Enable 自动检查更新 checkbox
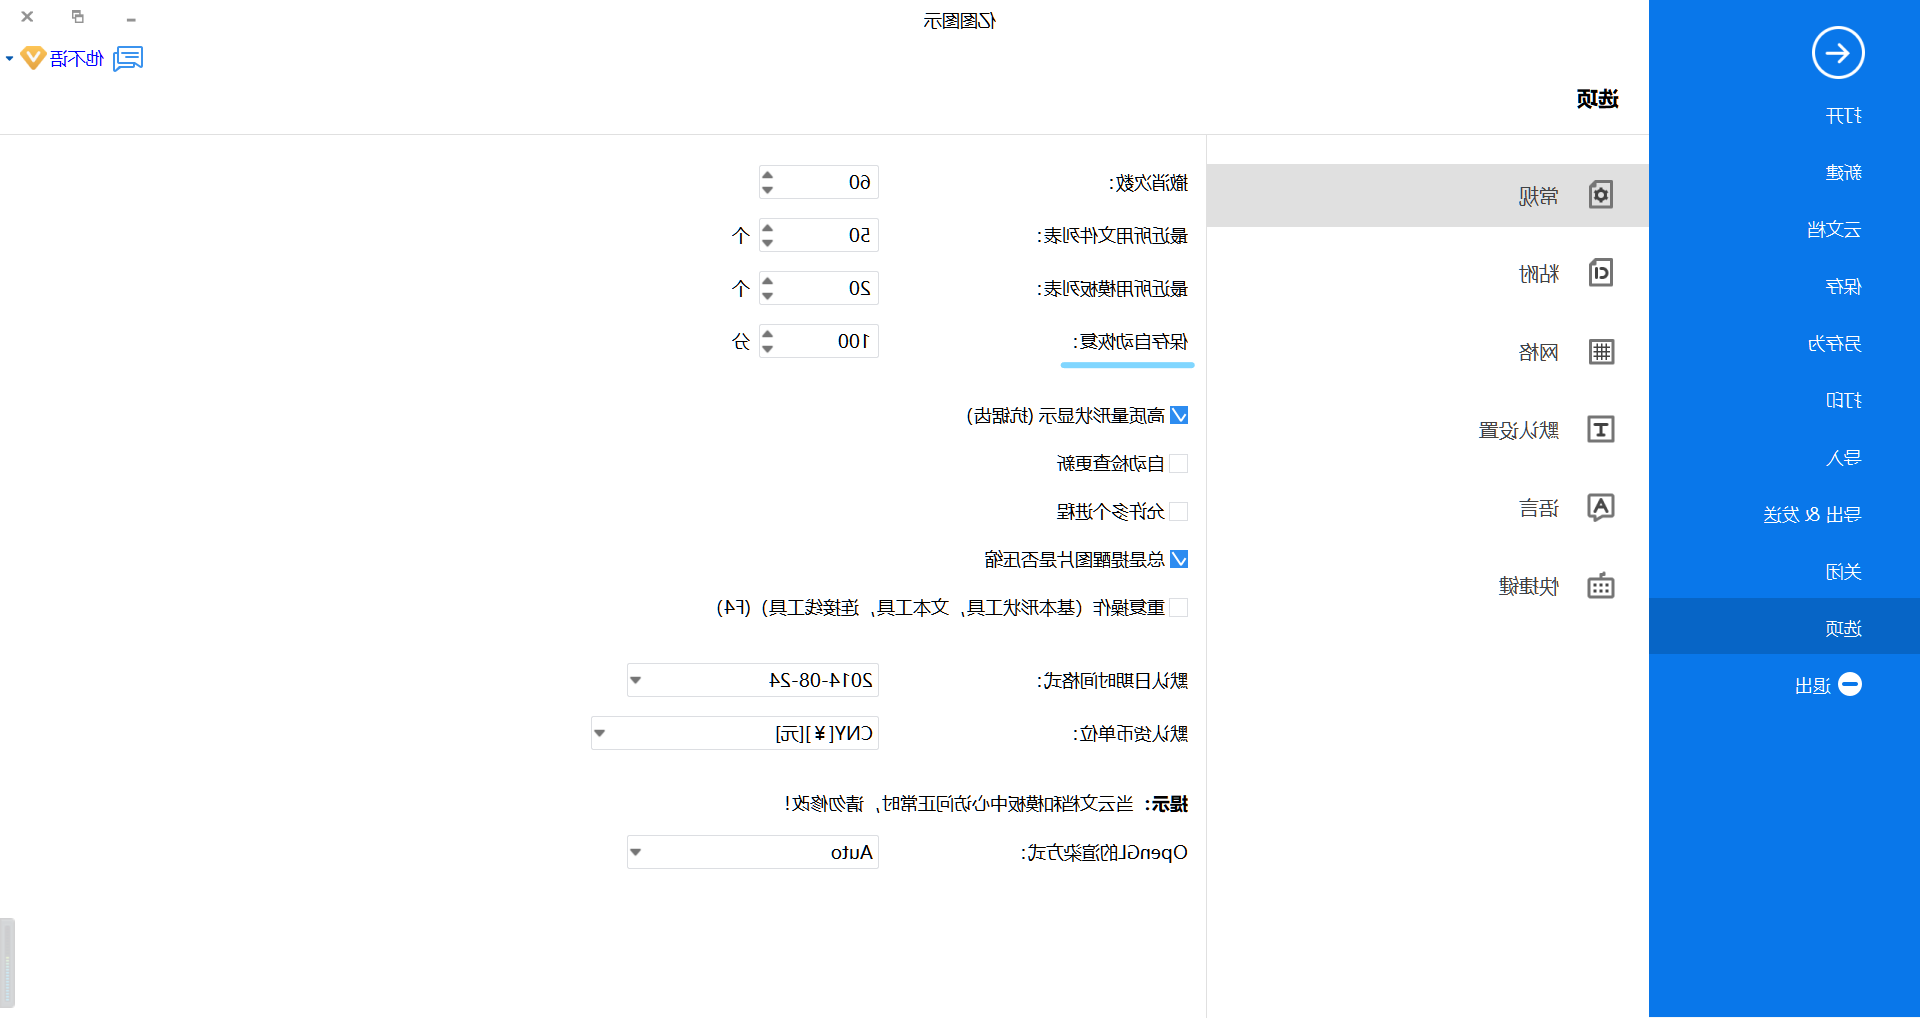This screenshot has height=1018, width=1920. click(1179, 463)
